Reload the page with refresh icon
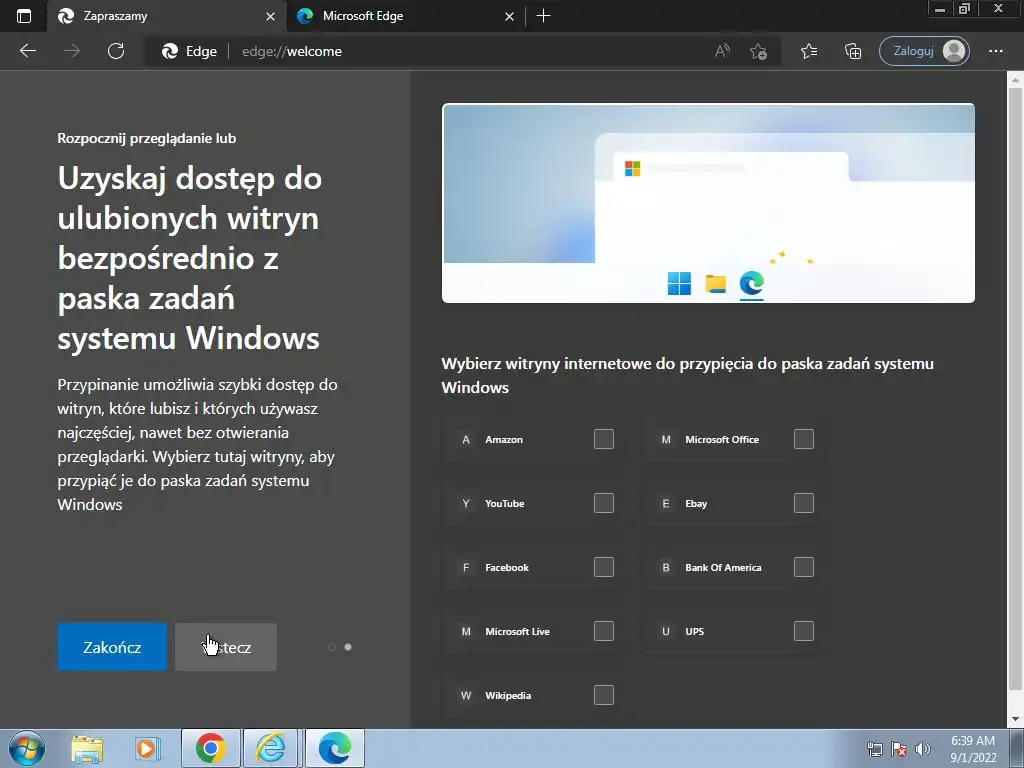The width and height of the screenshot is (1024, 768). click(x=116, y=51)
